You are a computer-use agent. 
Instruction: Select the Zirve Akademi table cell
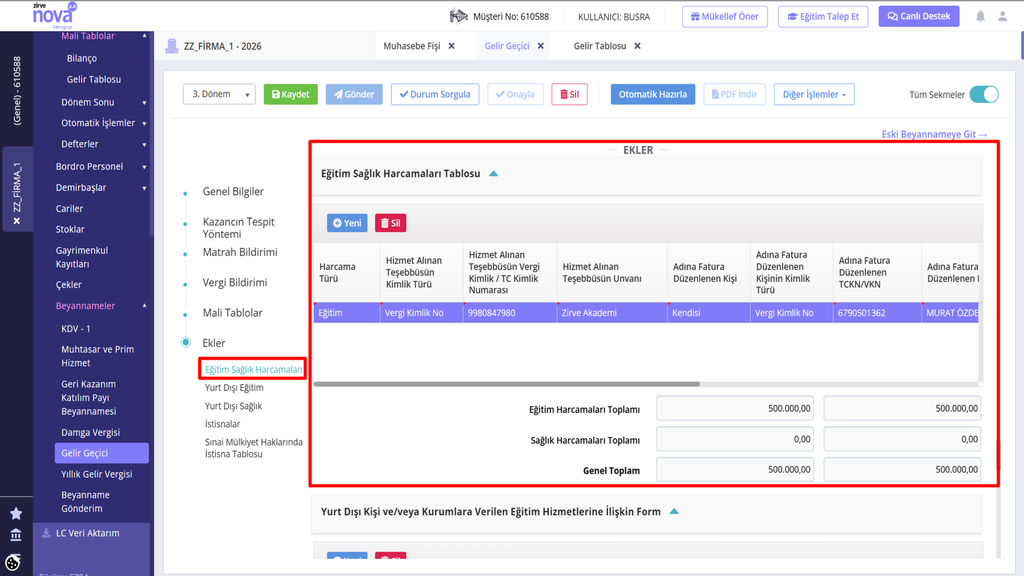point(612,313)
